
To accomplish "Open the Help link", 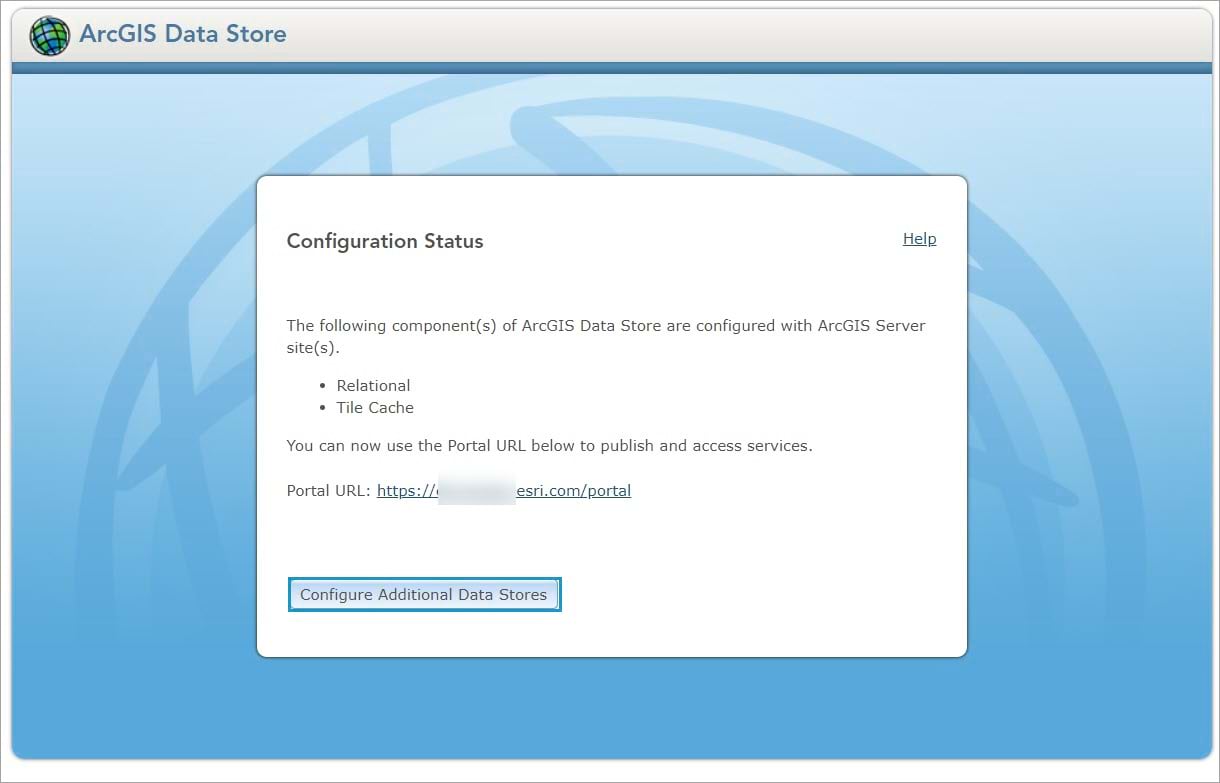I will coord(919,239).
